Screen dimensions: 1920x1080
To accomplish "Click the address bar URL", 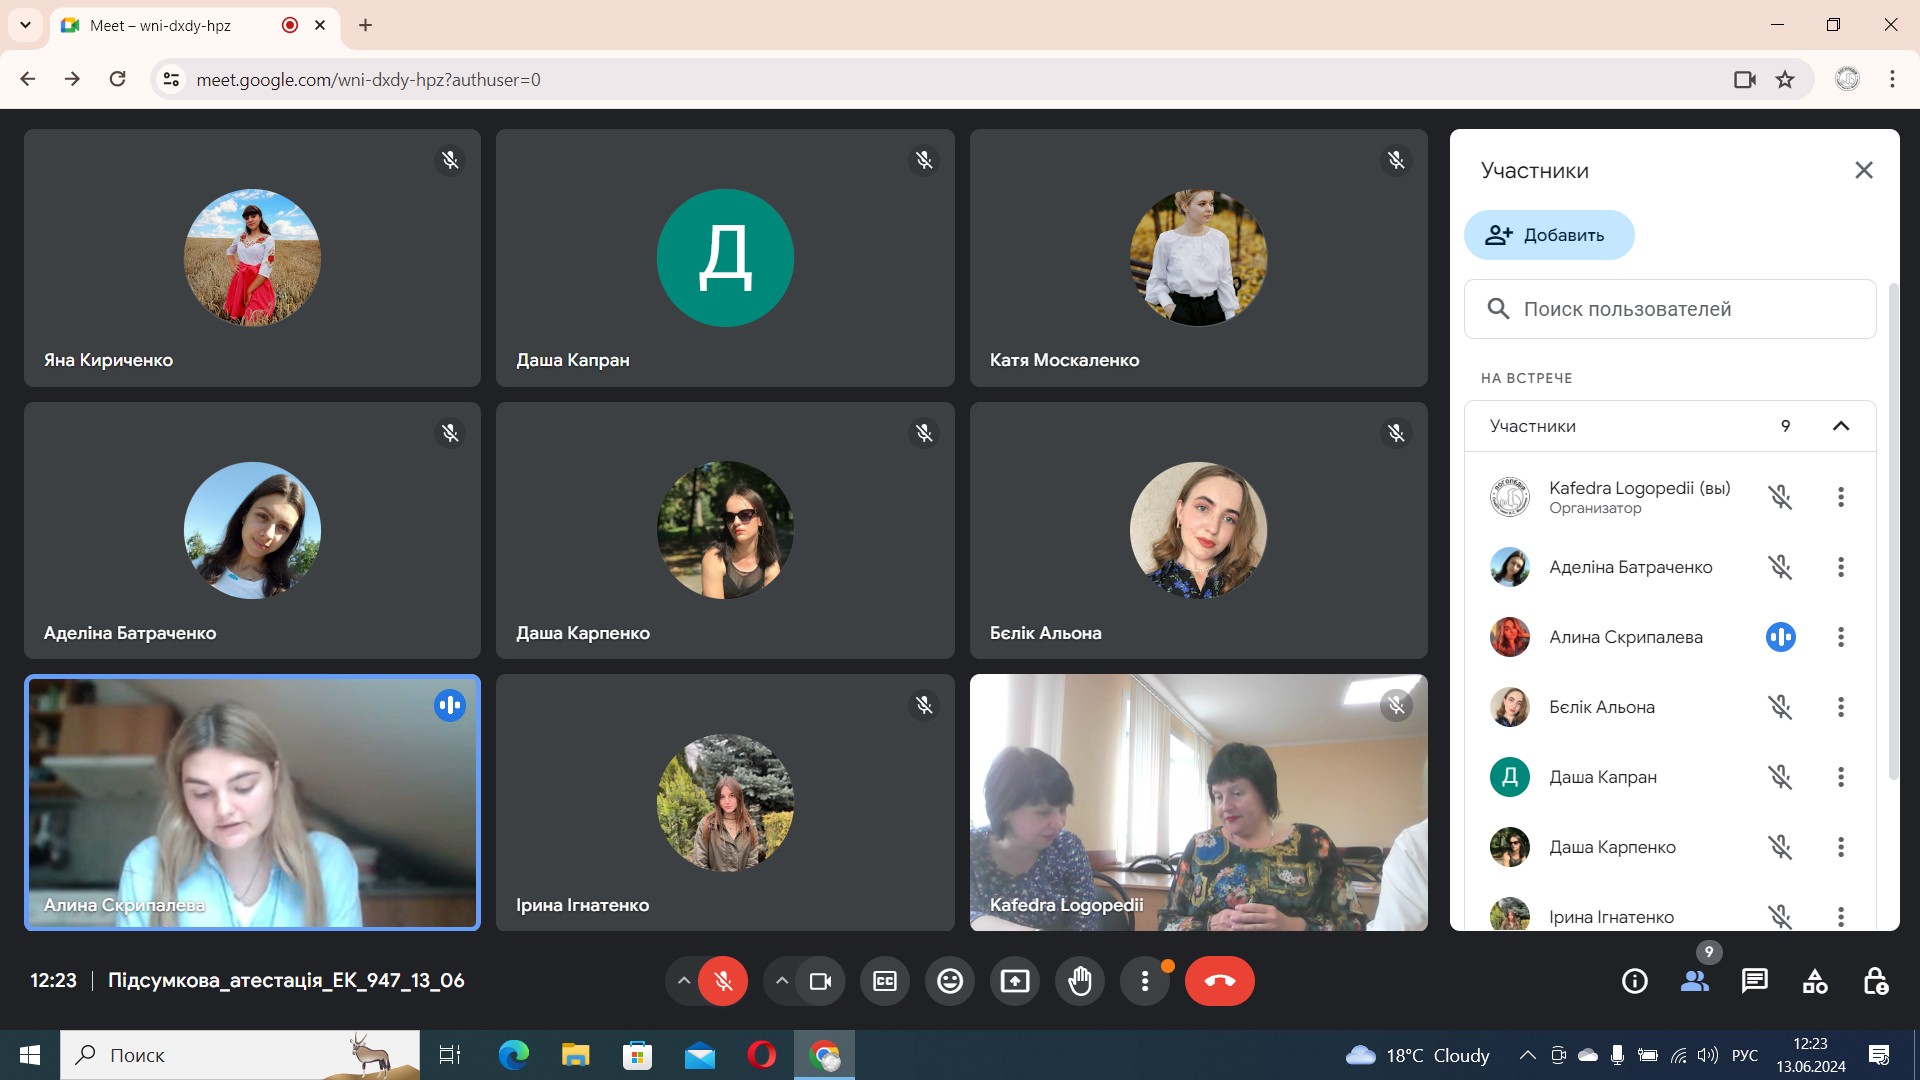I will (368, 80).
